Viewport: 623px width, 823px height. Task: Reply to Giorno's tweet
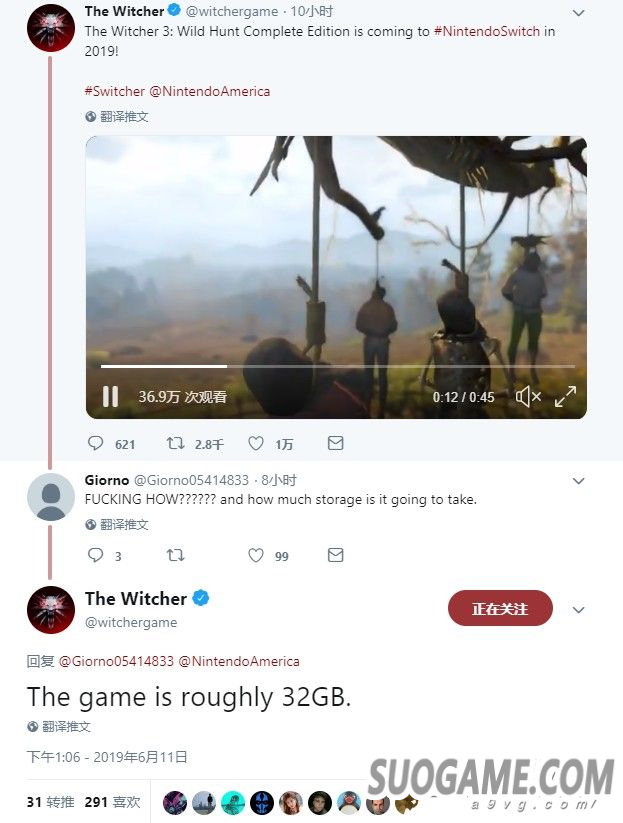click(96, 555)
